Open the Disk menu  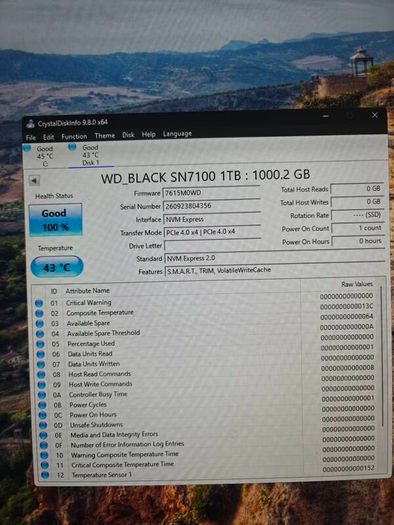pyautogui.click(x=128, y=135)
